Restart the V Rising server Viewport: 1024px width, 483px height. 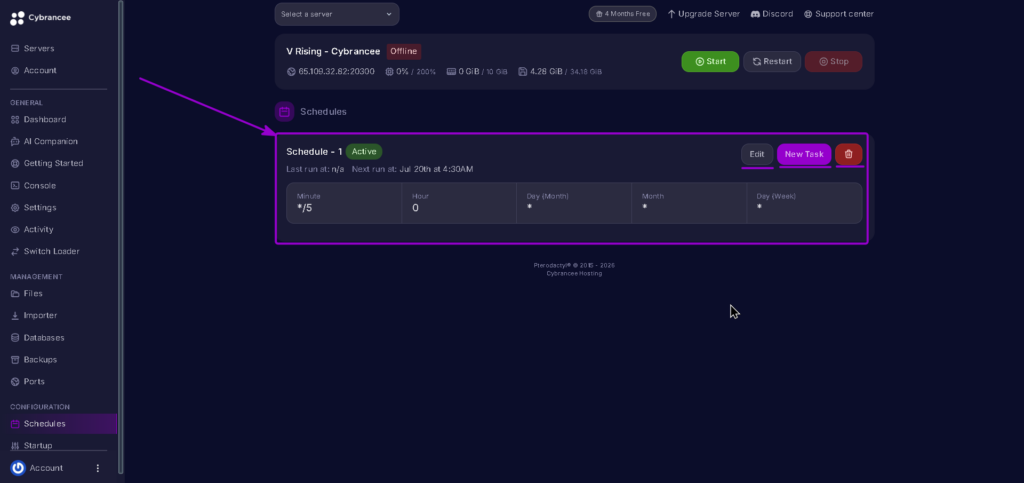pos(772,61)
